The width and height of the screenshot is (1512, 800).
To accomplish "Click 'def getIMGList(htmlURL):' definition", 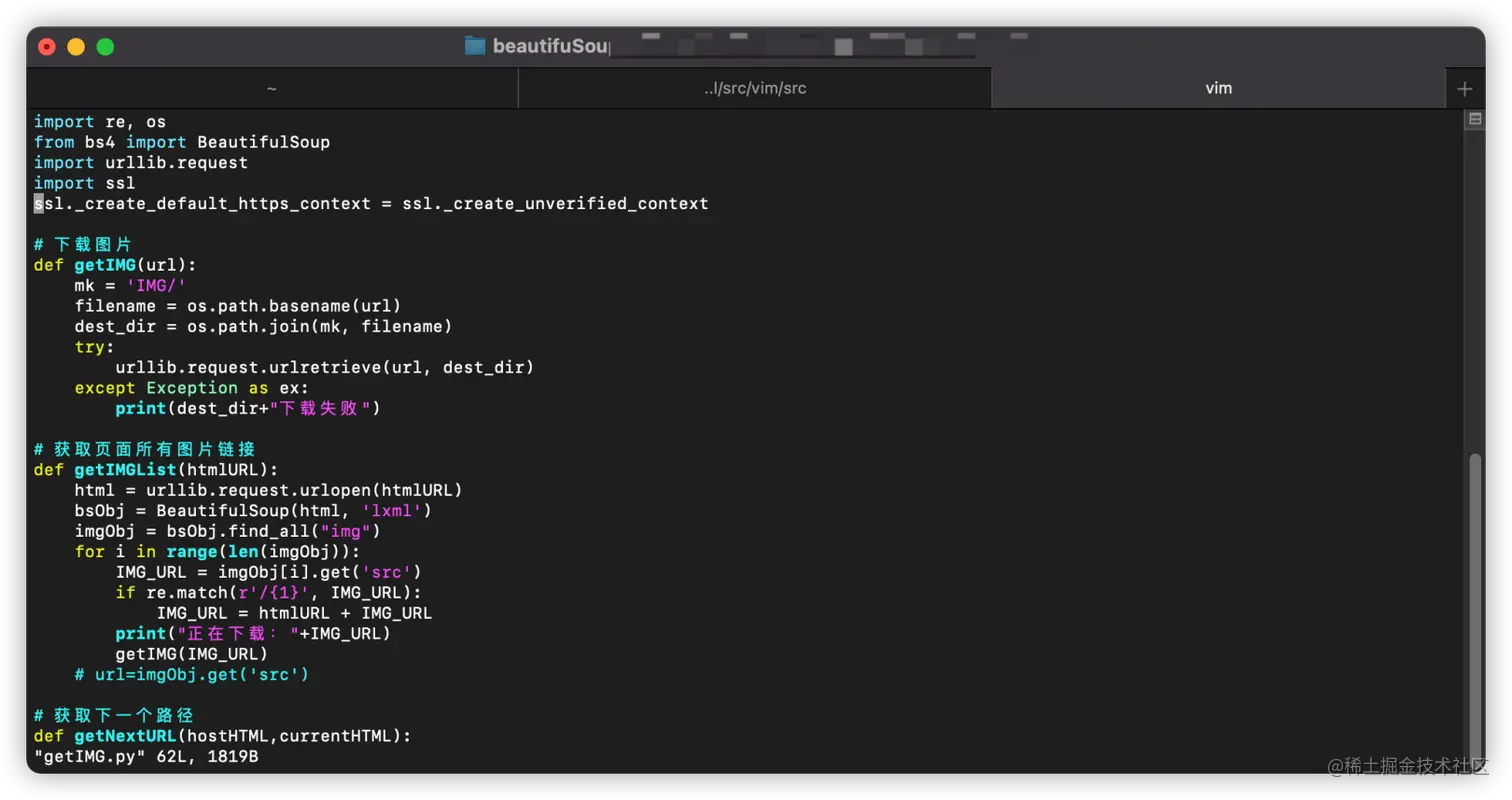I will pyautogui.click(x=156, y=470).
